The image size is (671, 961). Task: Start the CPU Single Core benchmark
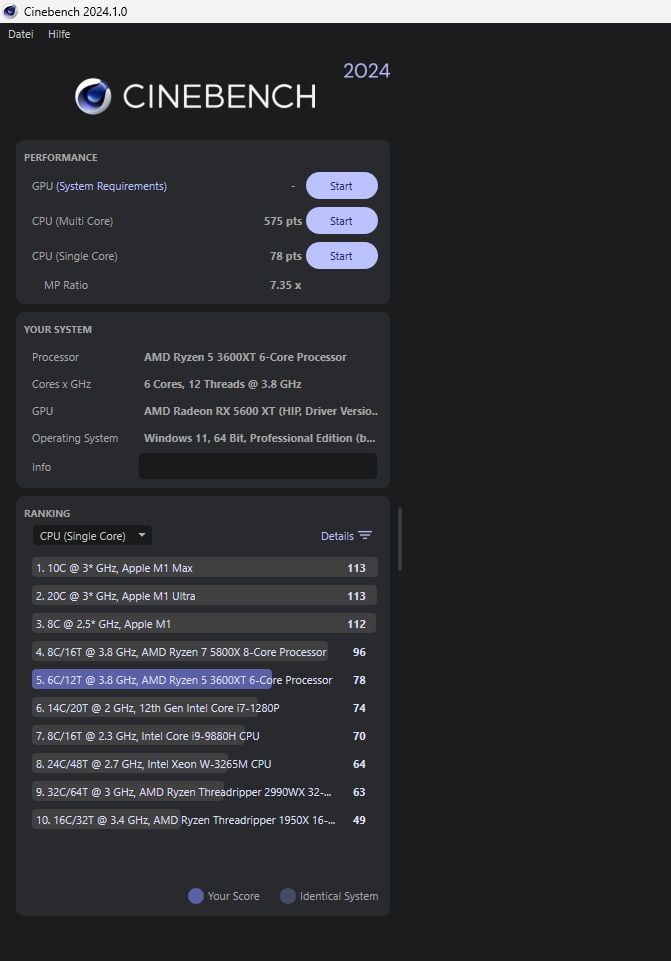(341, 256)
